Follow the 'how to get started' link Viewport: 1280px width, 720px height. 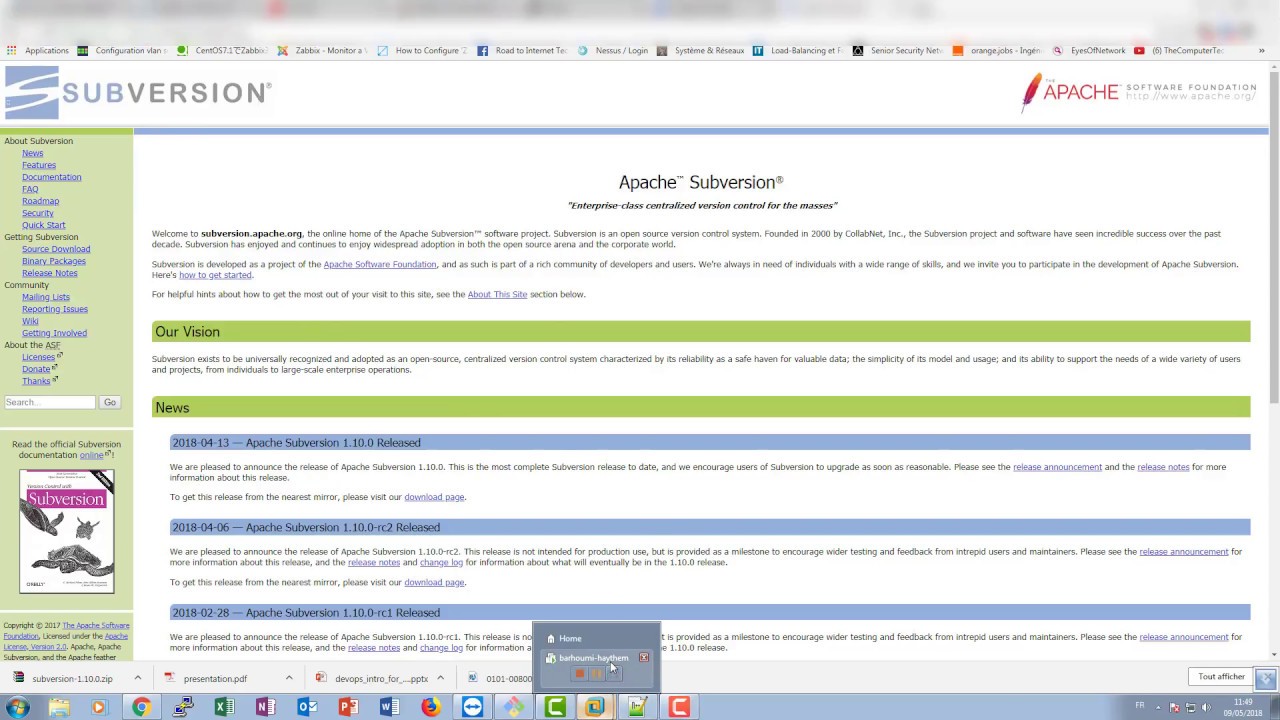coord(215,275)
